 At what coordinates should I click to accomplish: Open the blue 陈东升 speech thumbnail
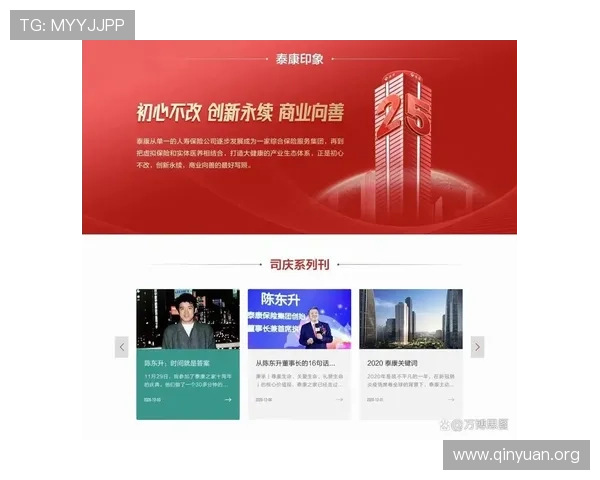pyautogui.click(x=299, y=319)
